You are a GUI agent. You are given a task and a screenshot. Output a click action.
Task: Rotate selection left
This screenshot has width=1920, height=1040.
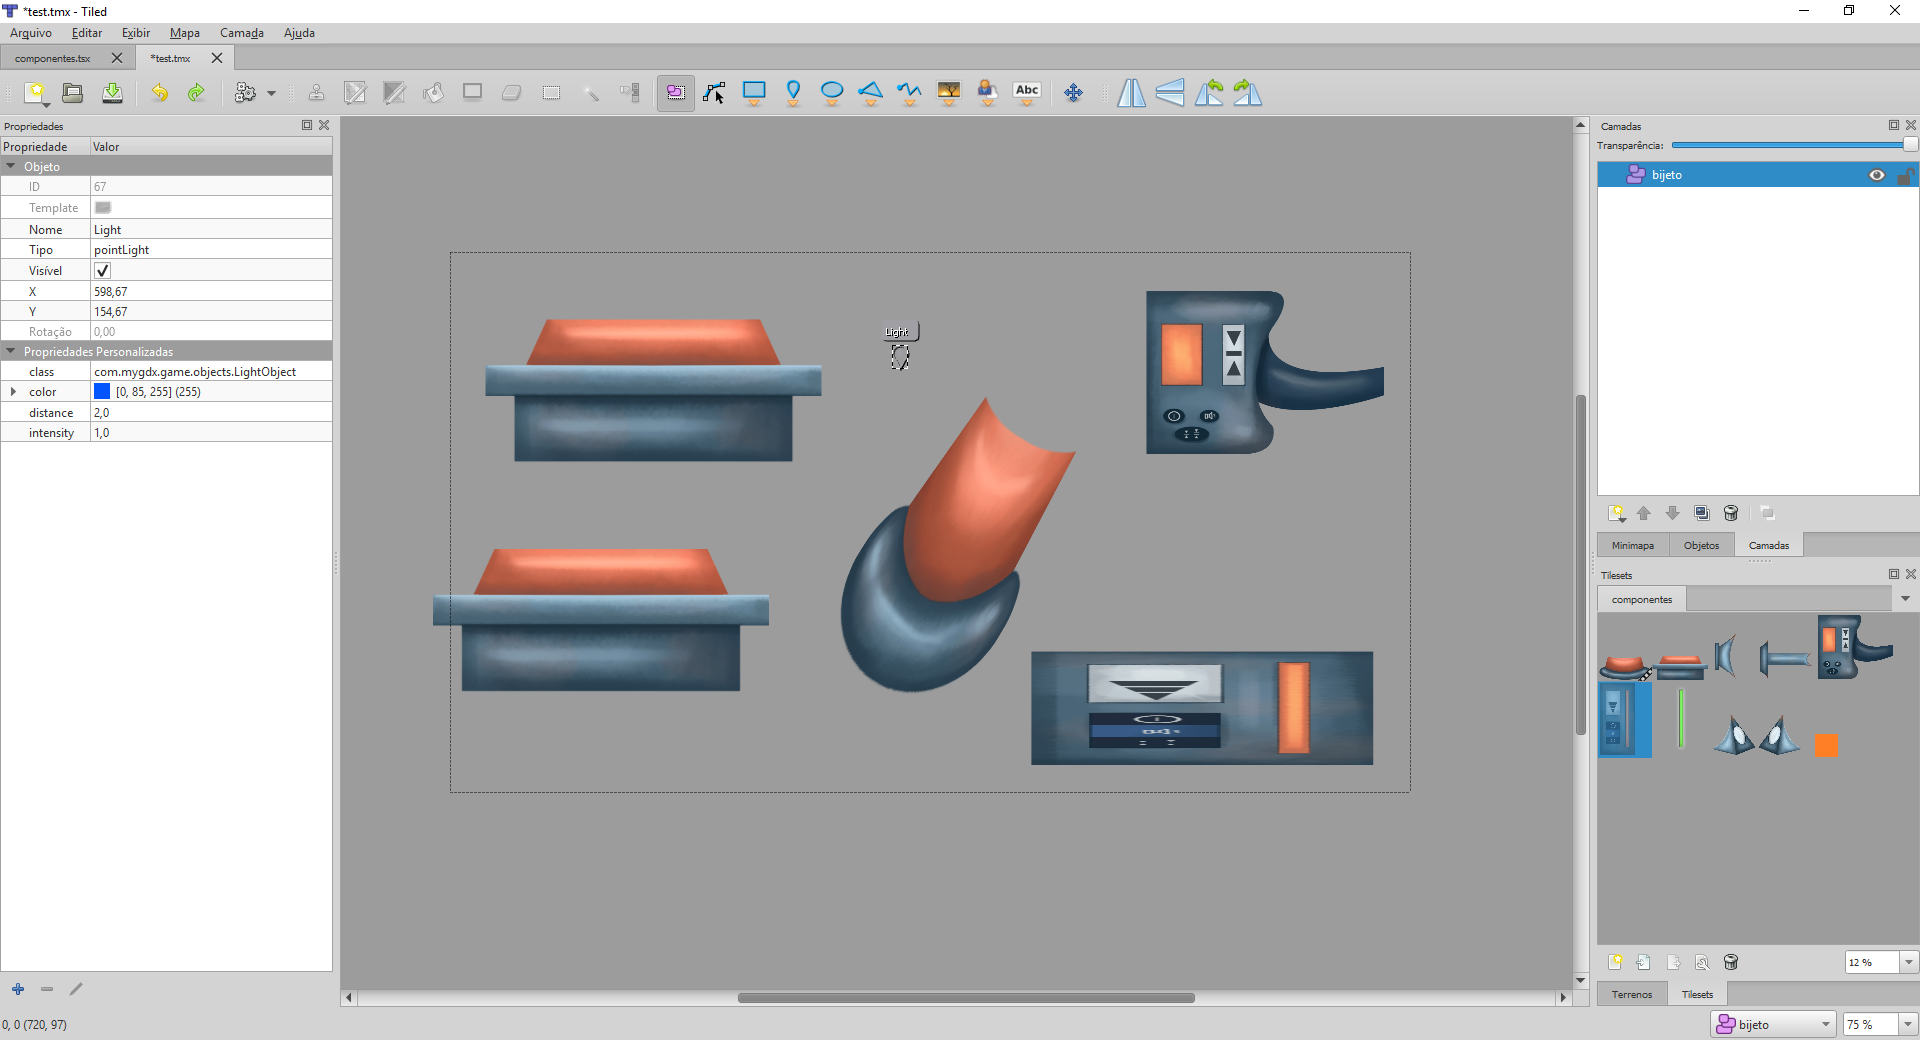pos(1209,93)
